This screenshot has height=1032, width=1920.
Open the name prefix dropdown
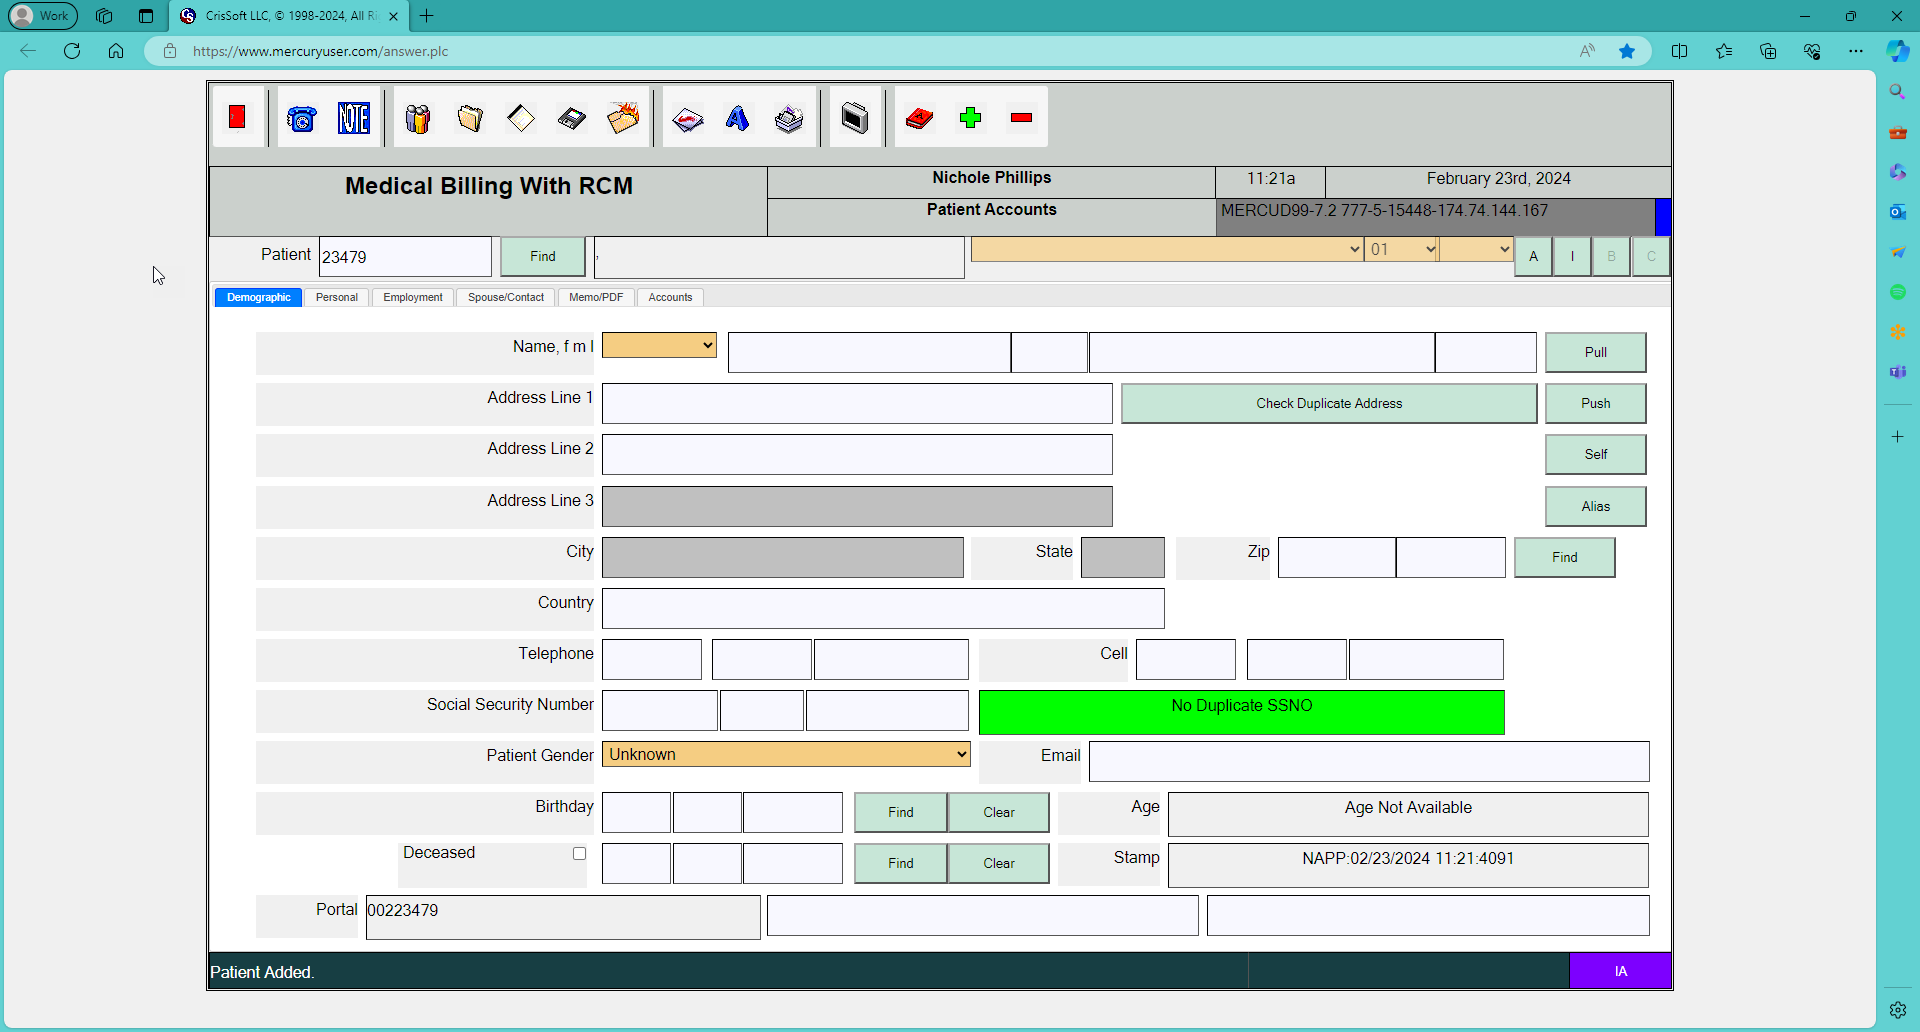659,345
